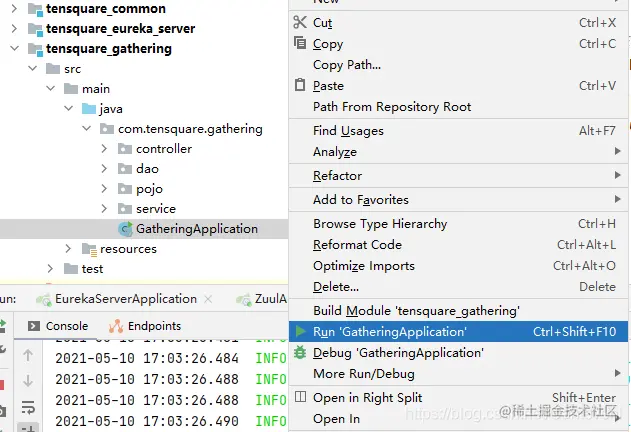Screen dimensions: 631x432
Task: Click log line timestamp 17:03:26.490
Action: tap(146, 421)
